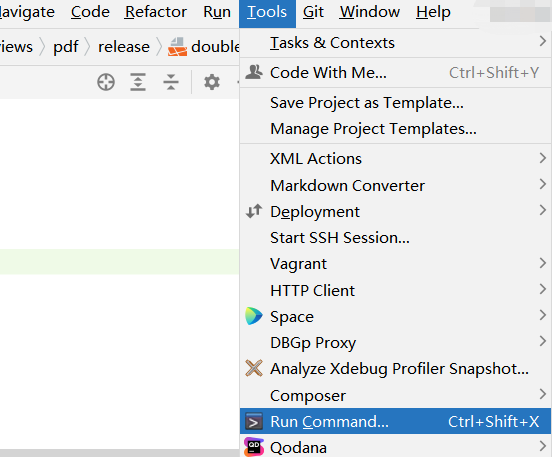Expand DBGp Proxy submenu arrow

[x=542, y=341]
